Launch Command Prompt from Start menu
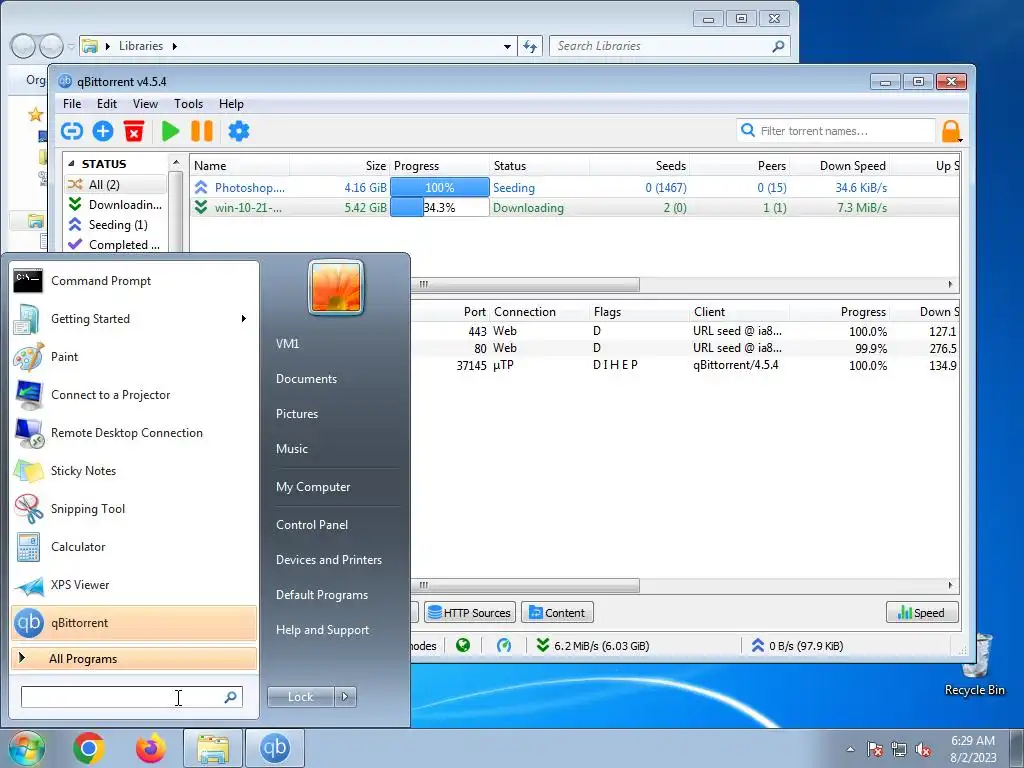 tap(134, 281)
